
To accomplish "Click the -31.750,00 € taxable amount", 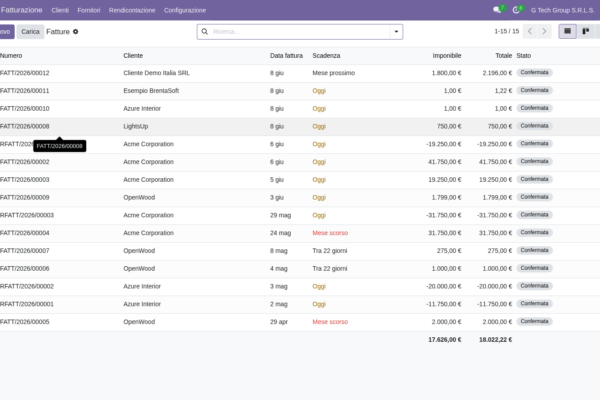I will 443,215.
